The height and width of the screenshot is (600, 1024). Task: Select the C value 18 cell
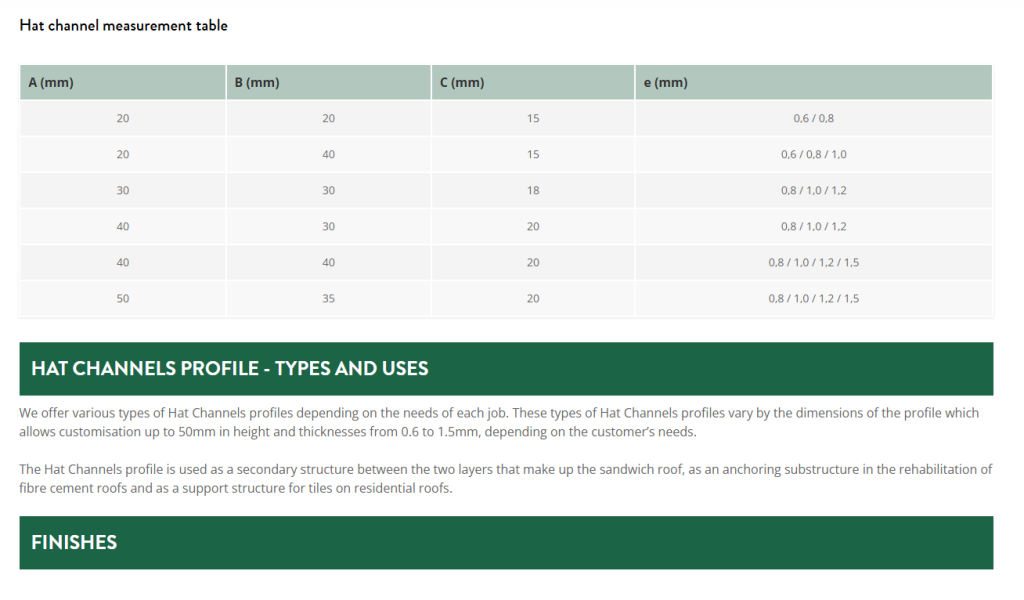click(533, 190)
